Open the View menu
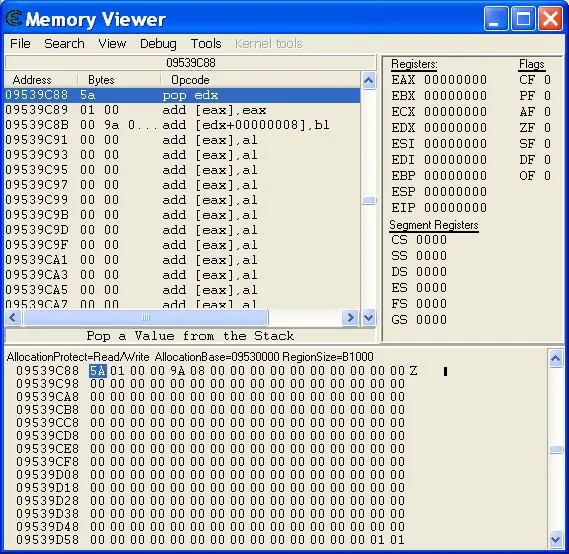 [112, 44]
